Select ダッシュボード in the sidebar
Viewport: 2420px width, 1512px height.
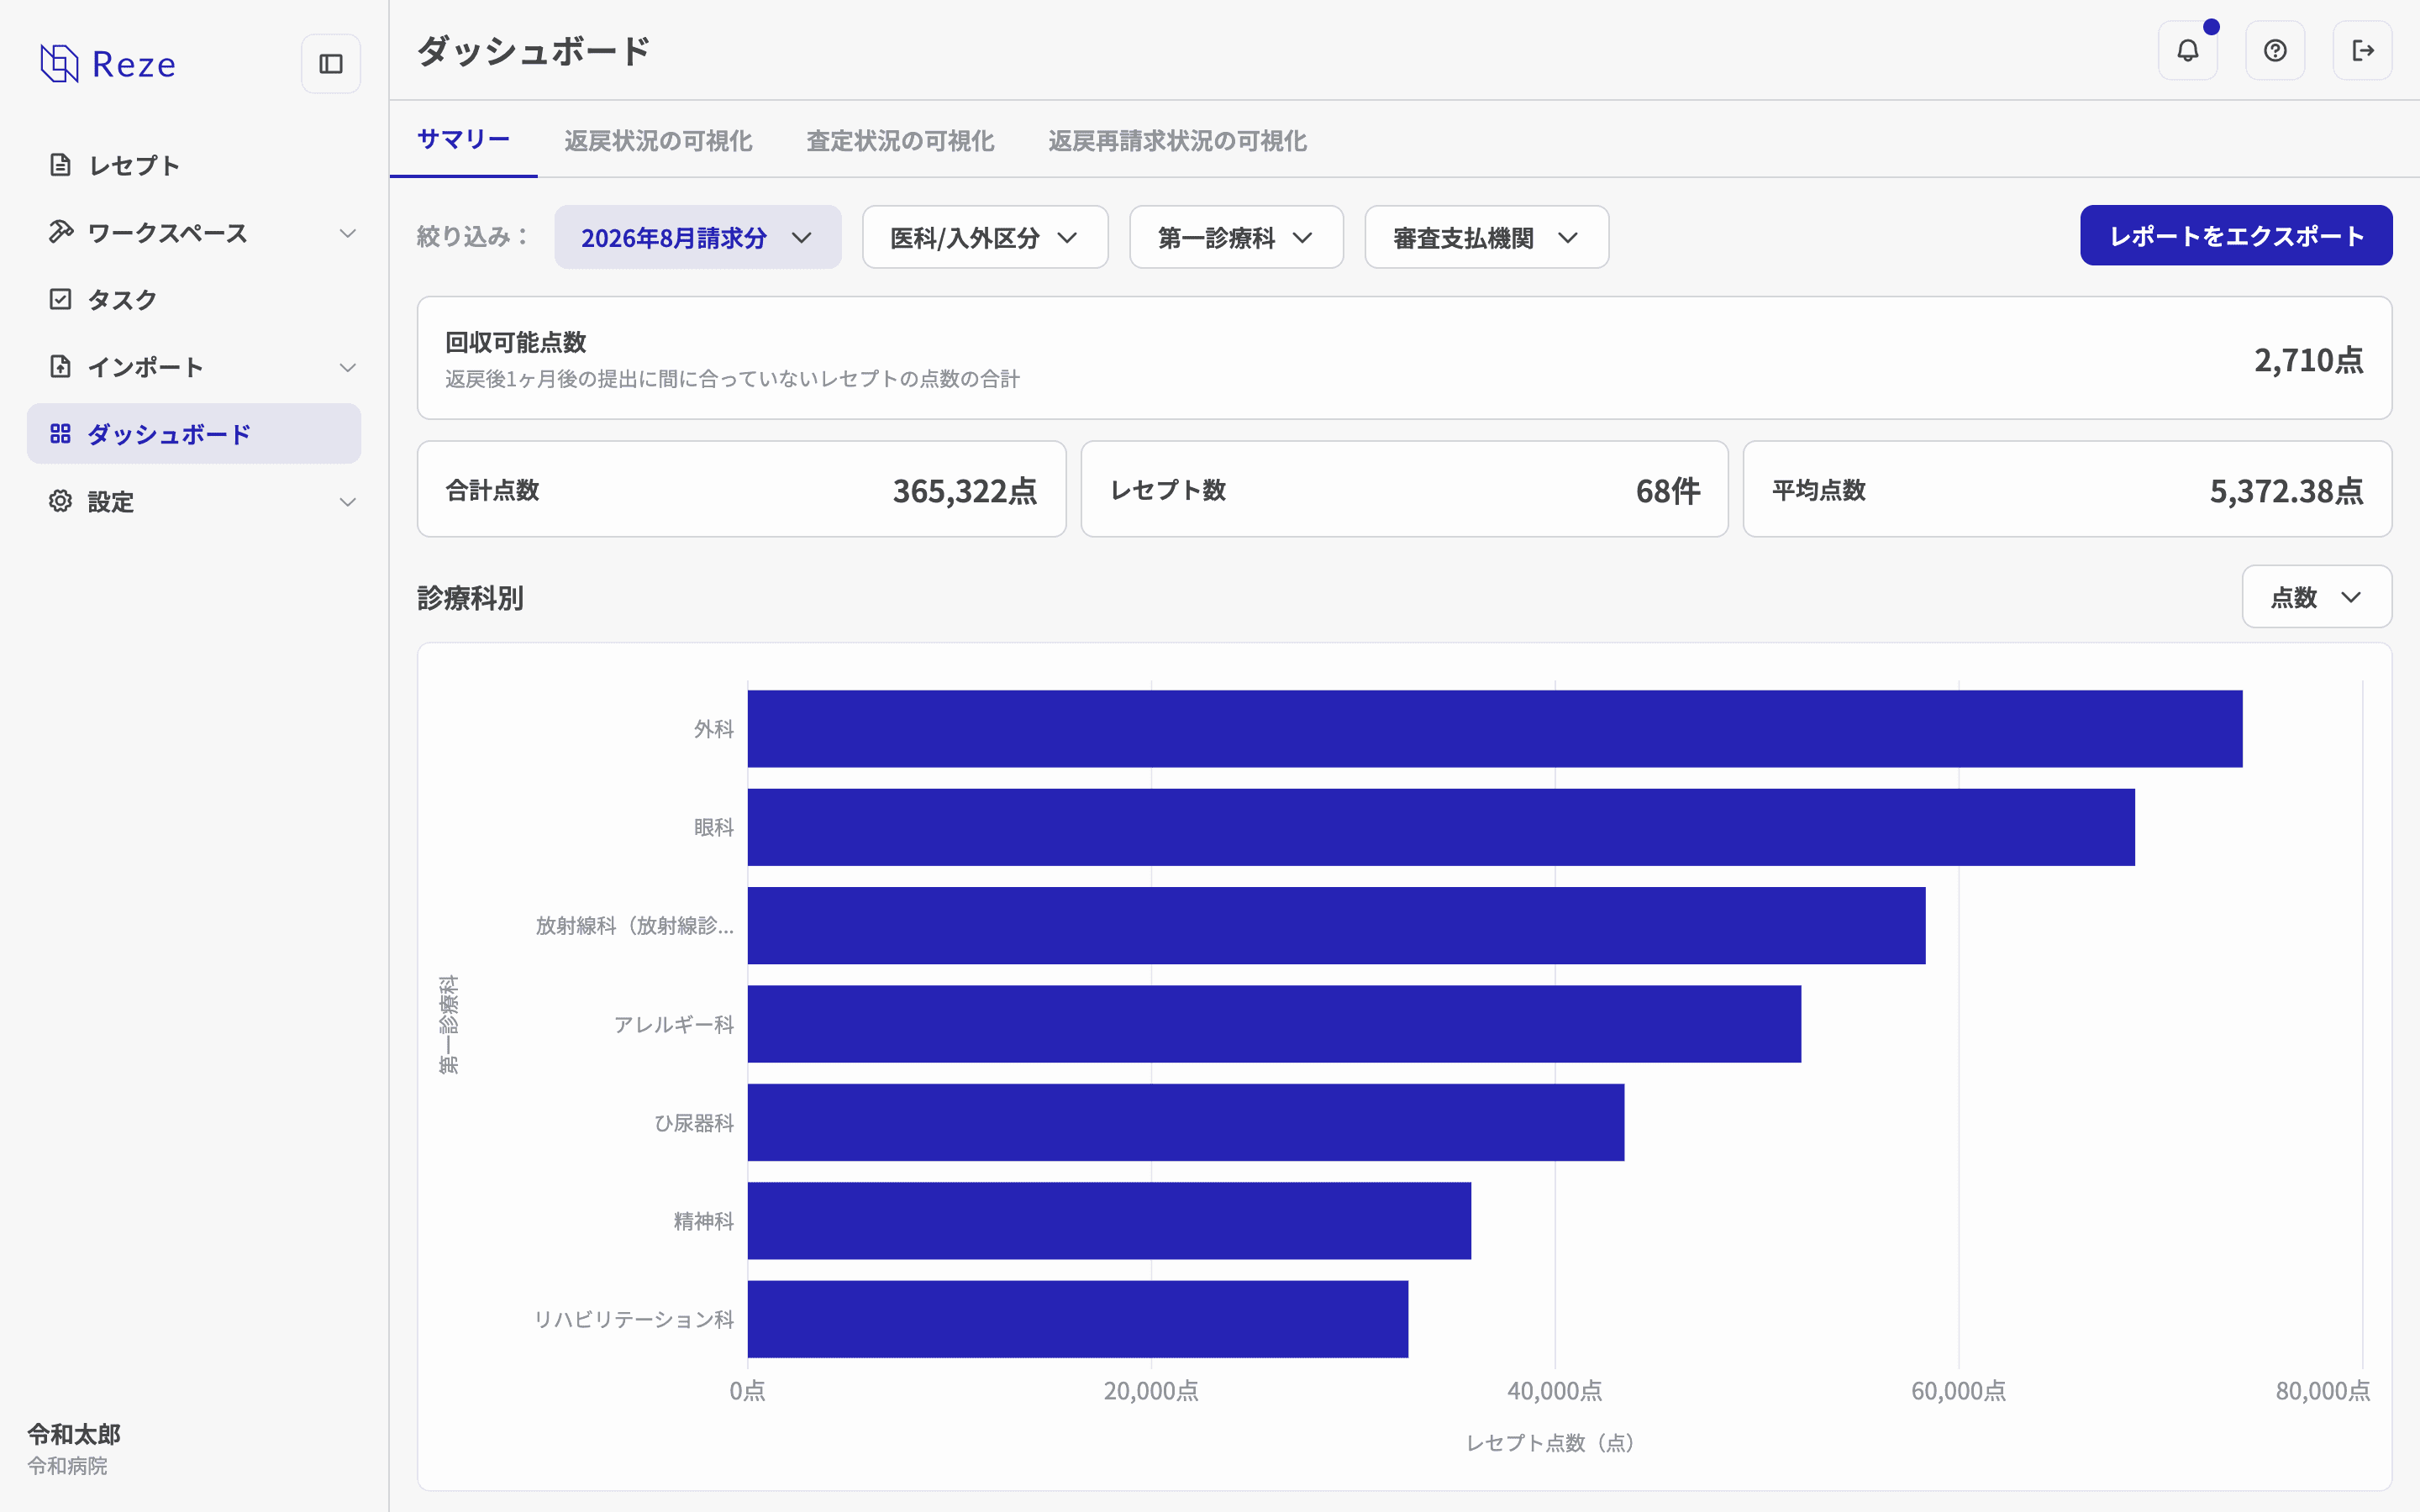pos(194,433)
